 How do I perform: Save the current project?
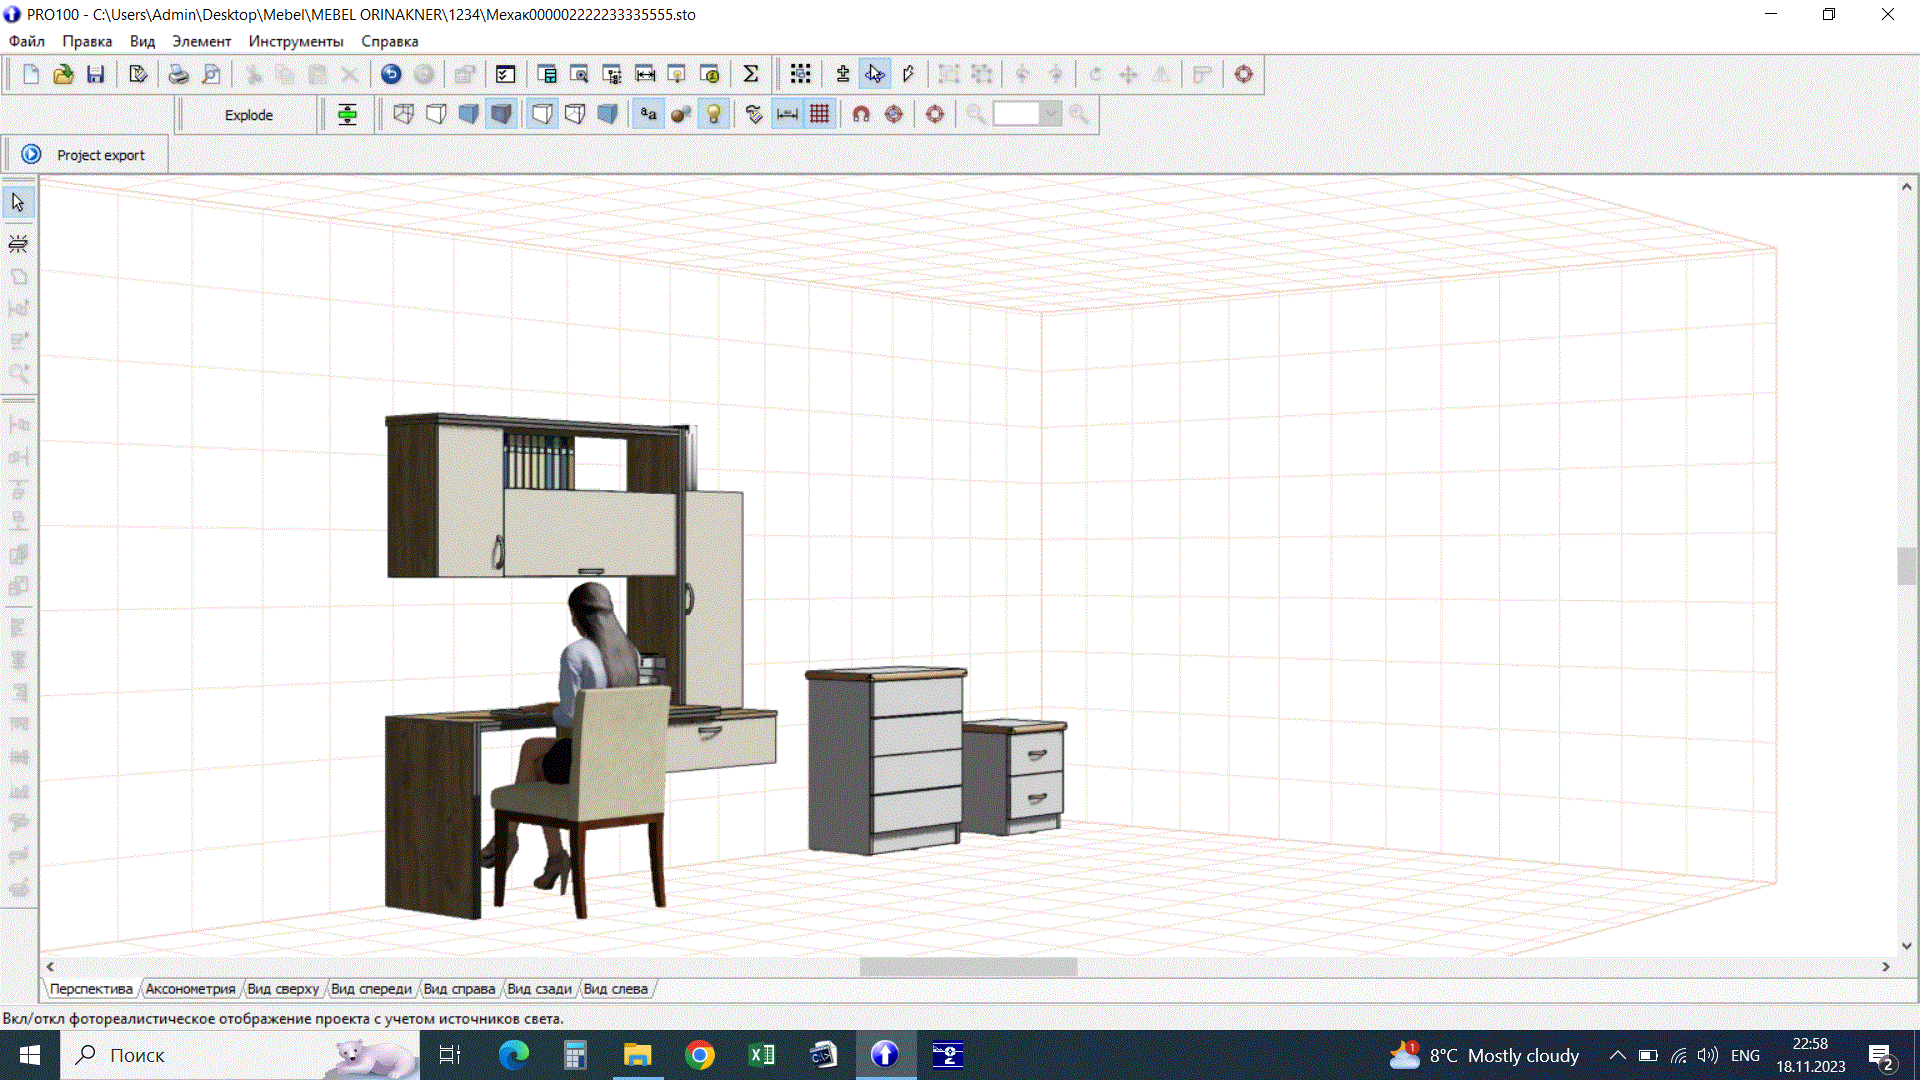point(96,74)
